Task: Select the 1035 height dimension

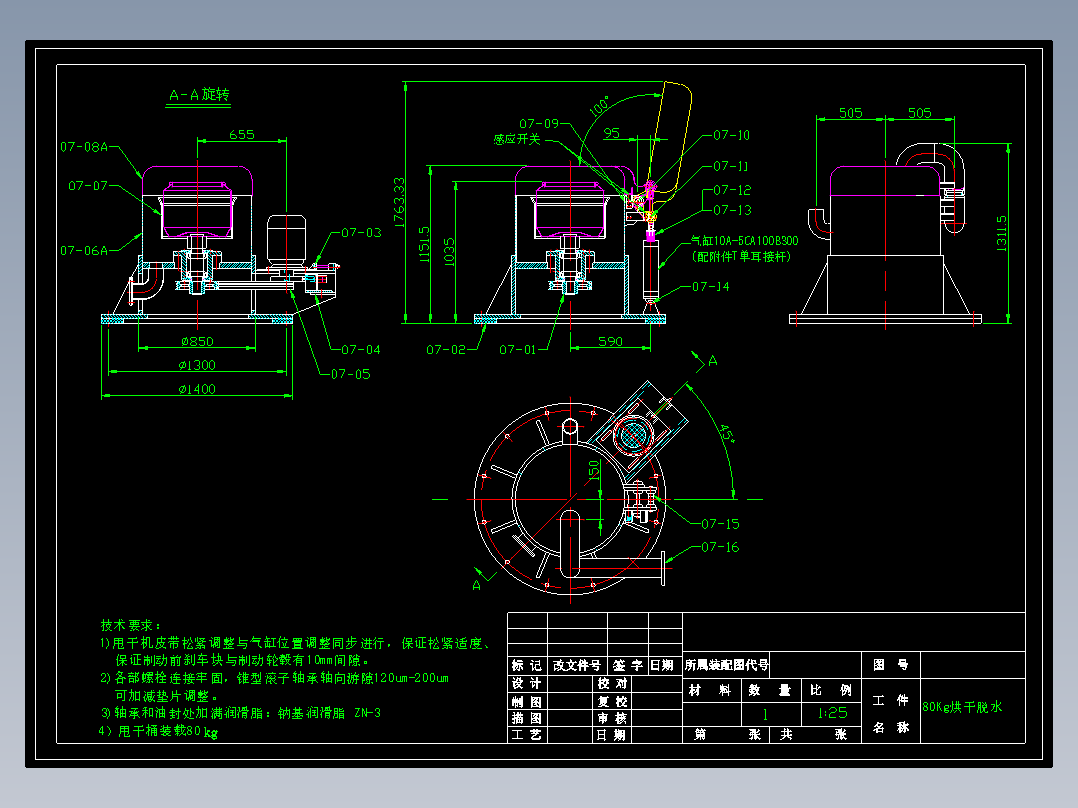Action: (x=449, y=252)
